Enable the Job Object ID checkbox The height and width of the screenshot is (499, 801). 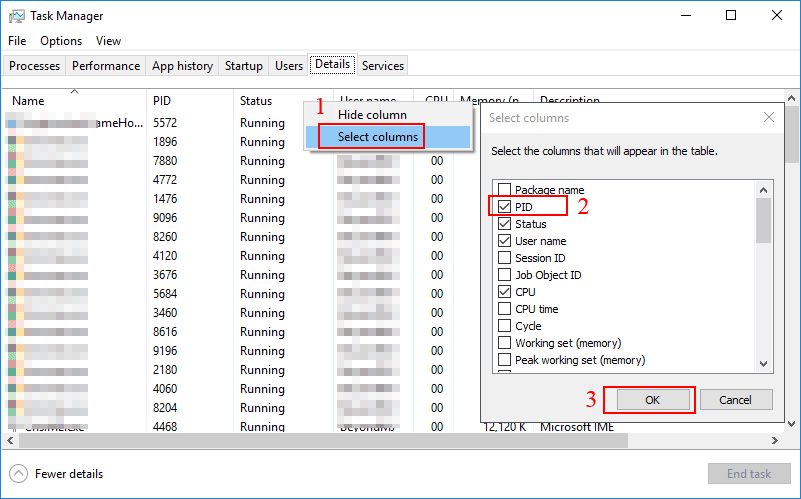click(x=504, y=275)
